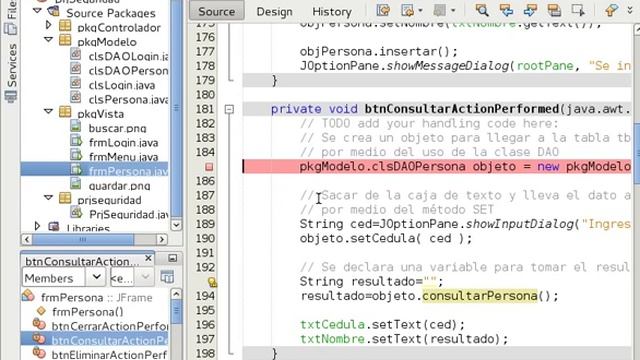Click the lightbulb hint at line 193

point(212,282)
